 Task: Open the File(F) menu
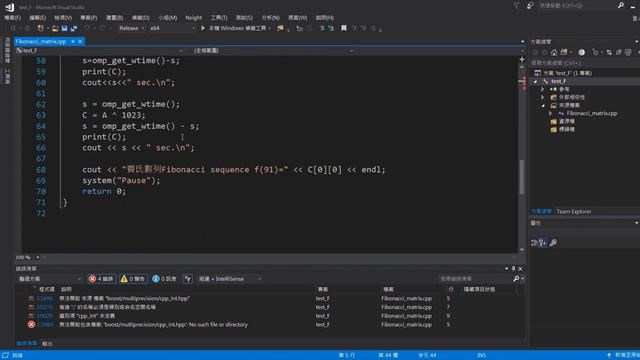pyautogui.click(x=13, y=18)
